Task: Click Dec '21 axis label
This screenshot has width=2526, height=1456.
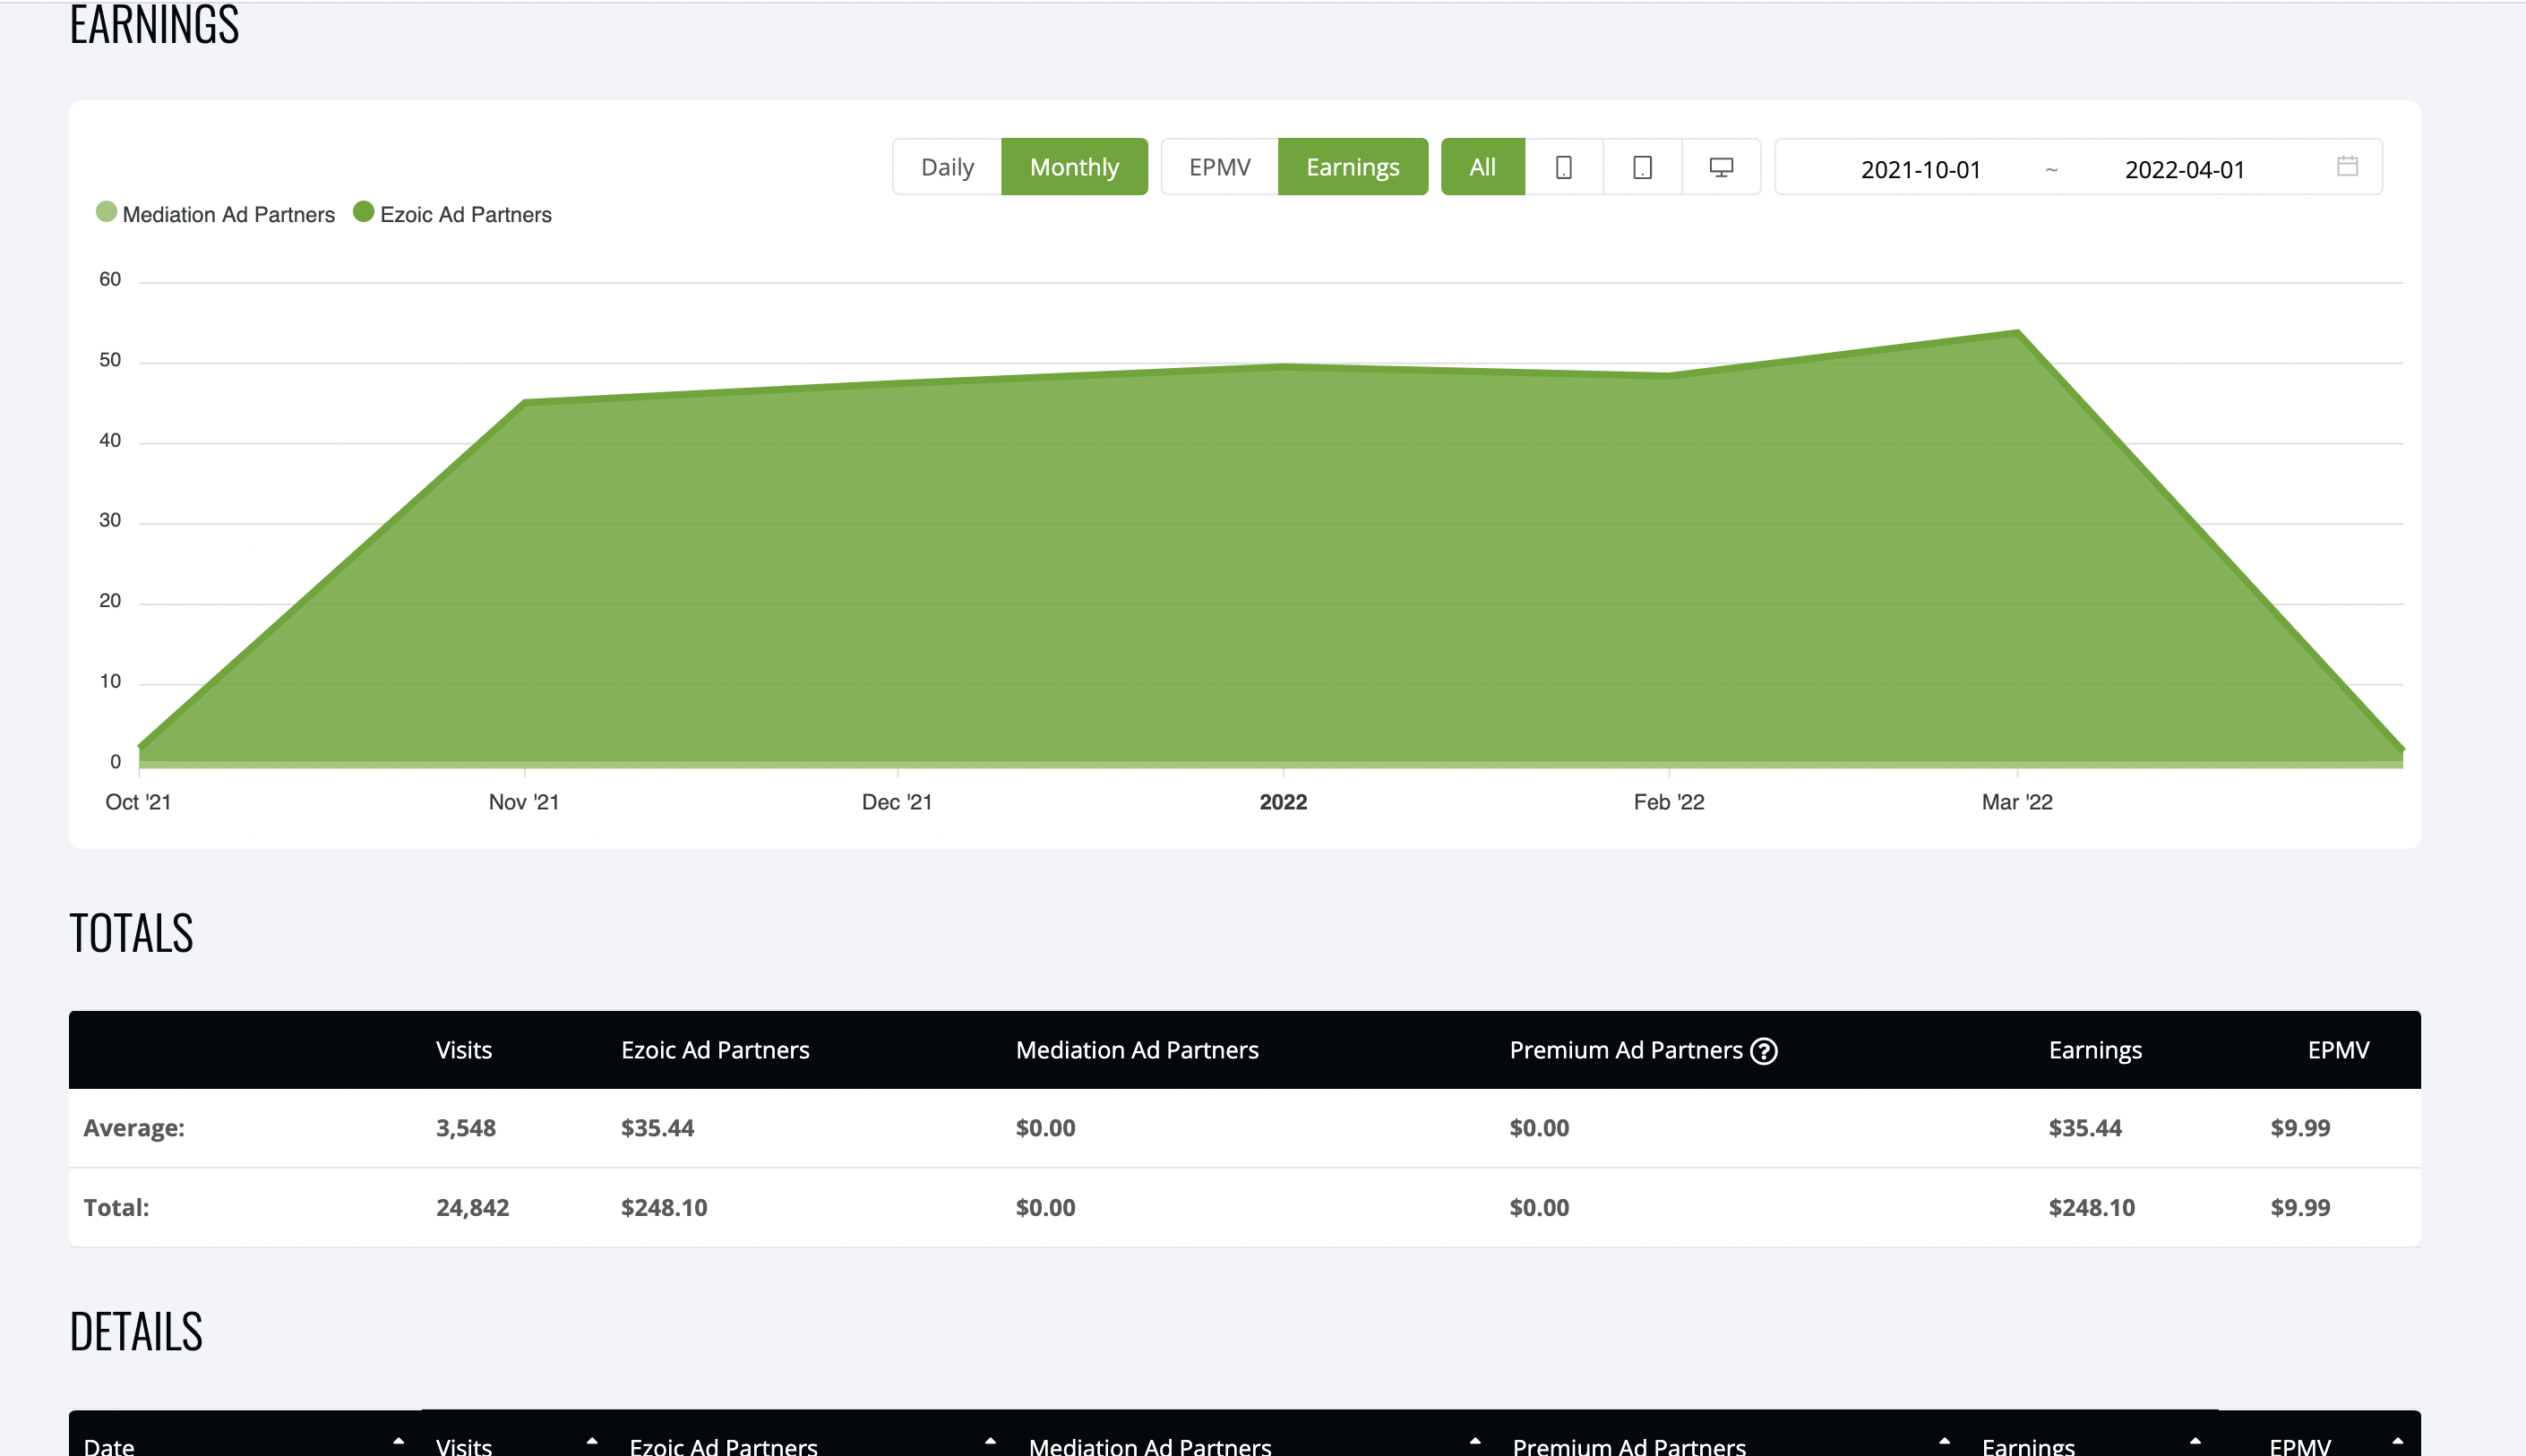Action: (x=897, y=802)
